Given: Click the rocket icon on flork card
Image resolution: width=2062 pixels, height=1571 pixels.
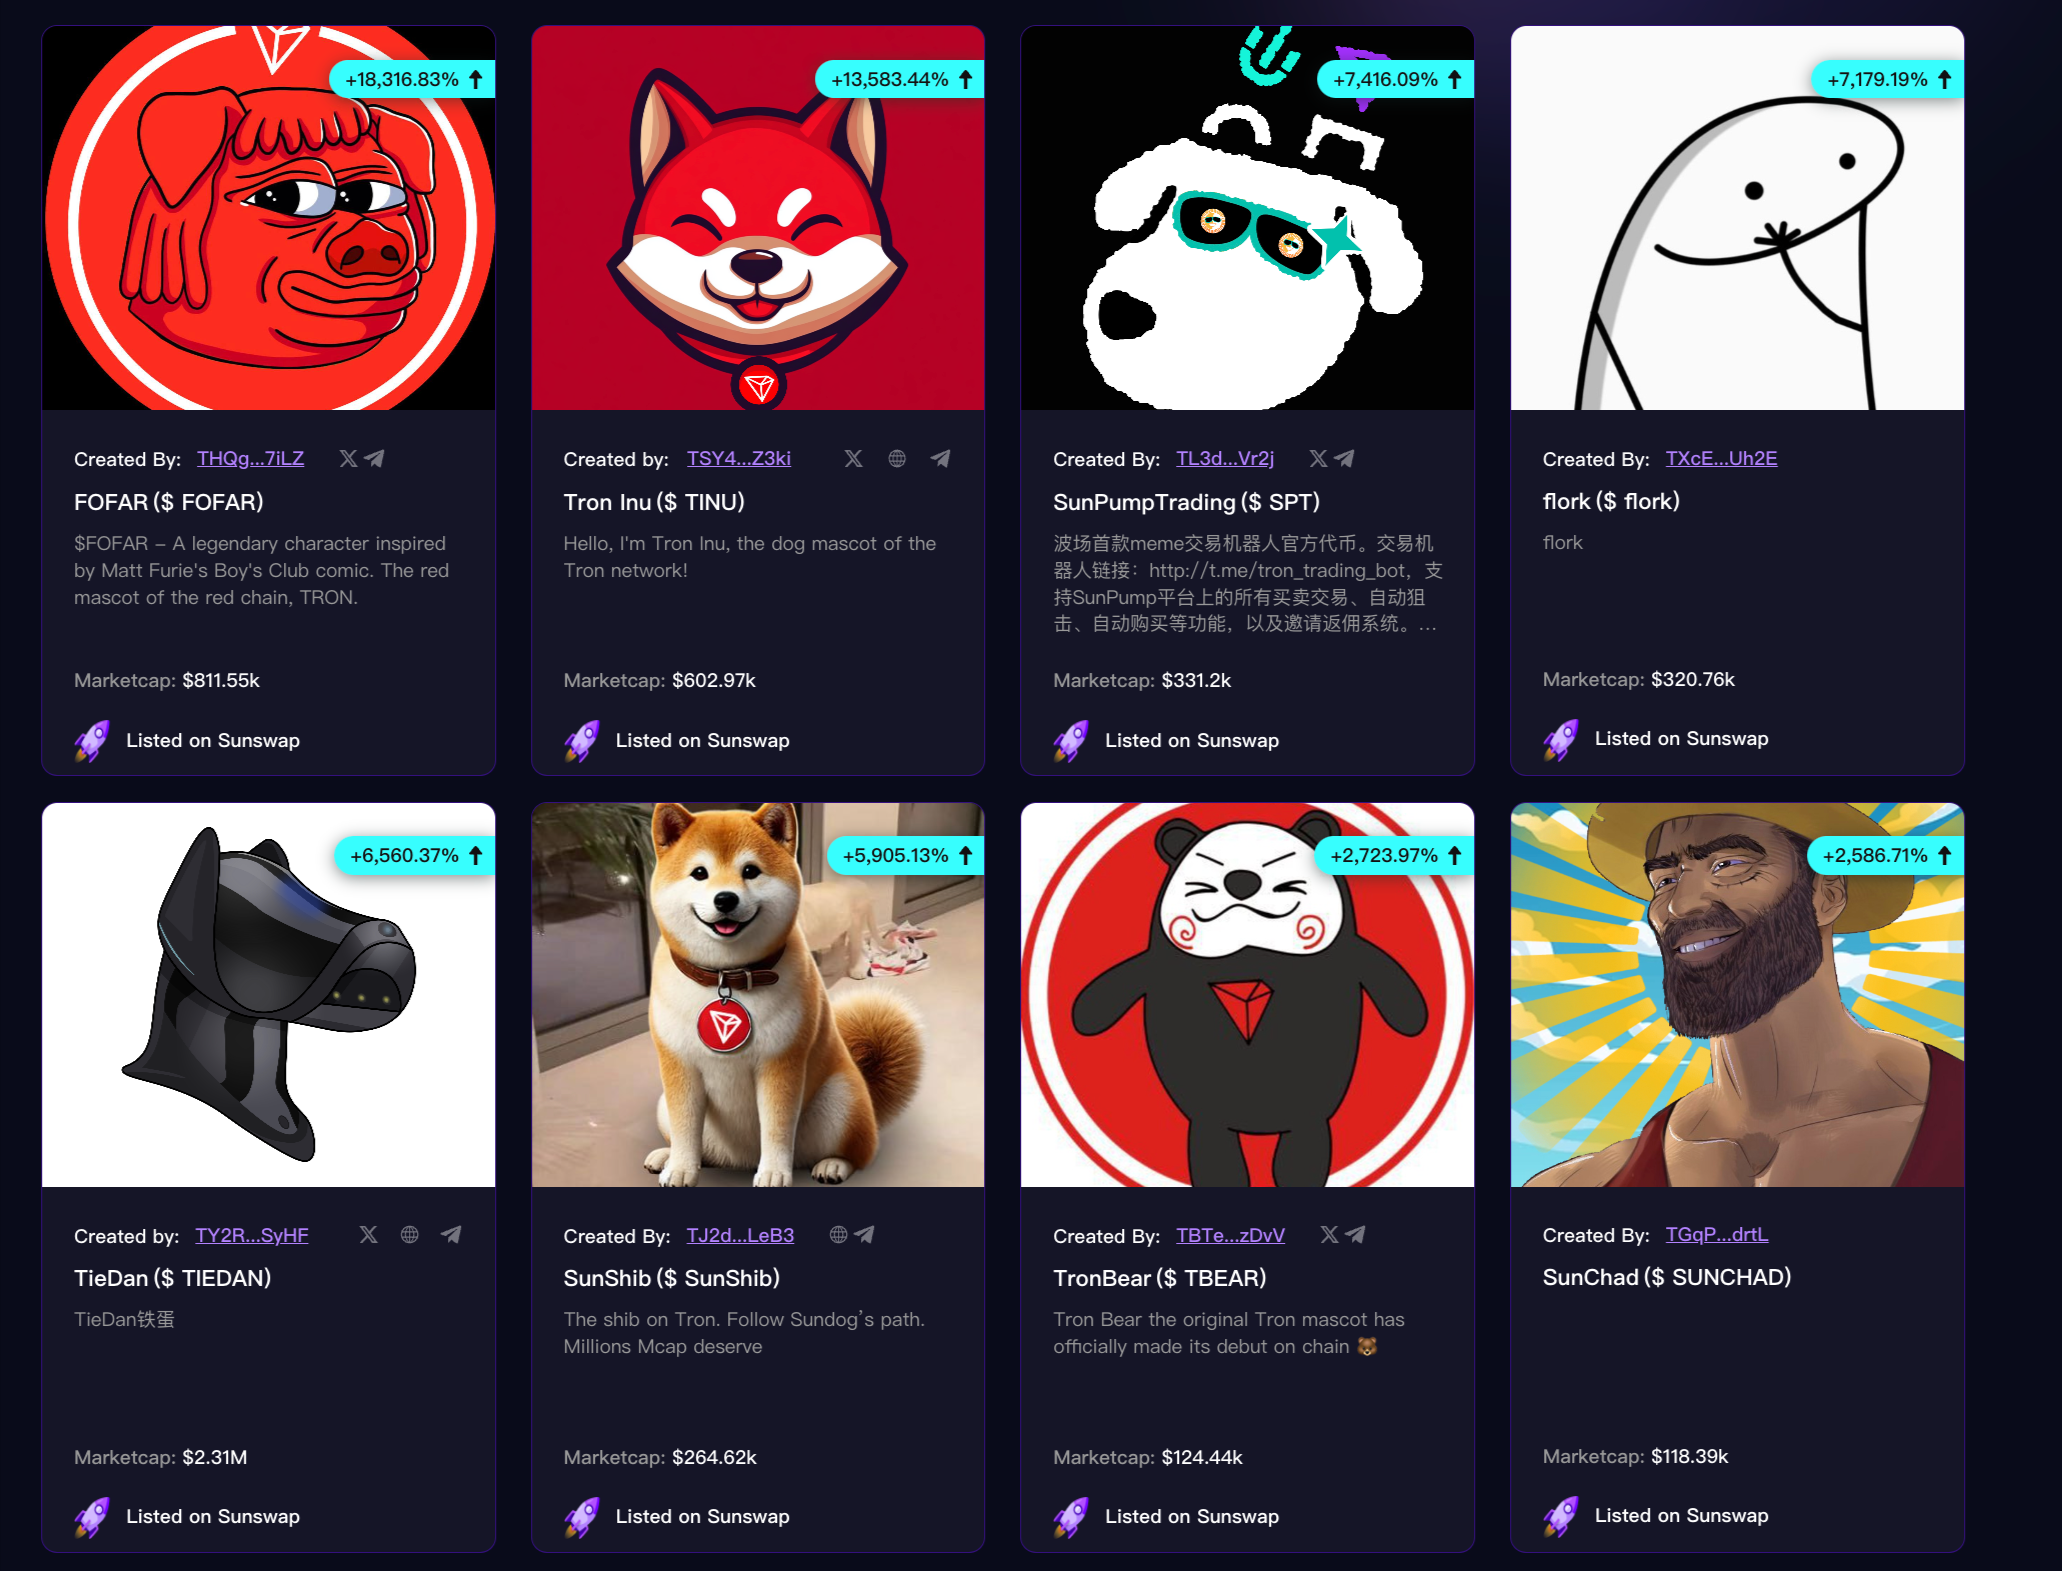Looking at the screenshot, I should pyautogui.click(x=1560, y=740).
